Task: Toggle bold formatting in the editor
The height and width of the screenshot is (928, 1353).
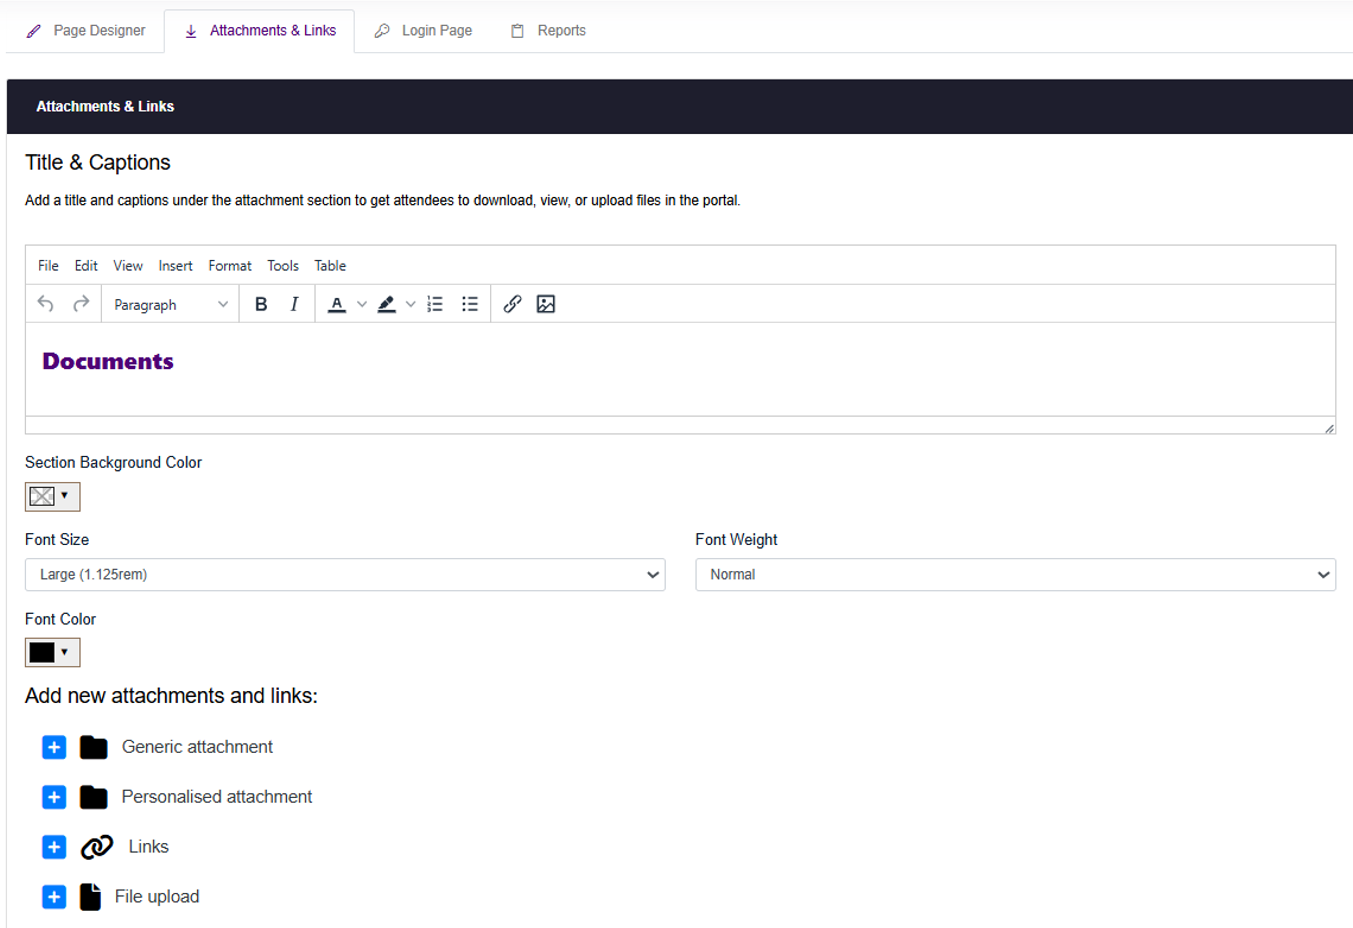Action: click(261, 304)
